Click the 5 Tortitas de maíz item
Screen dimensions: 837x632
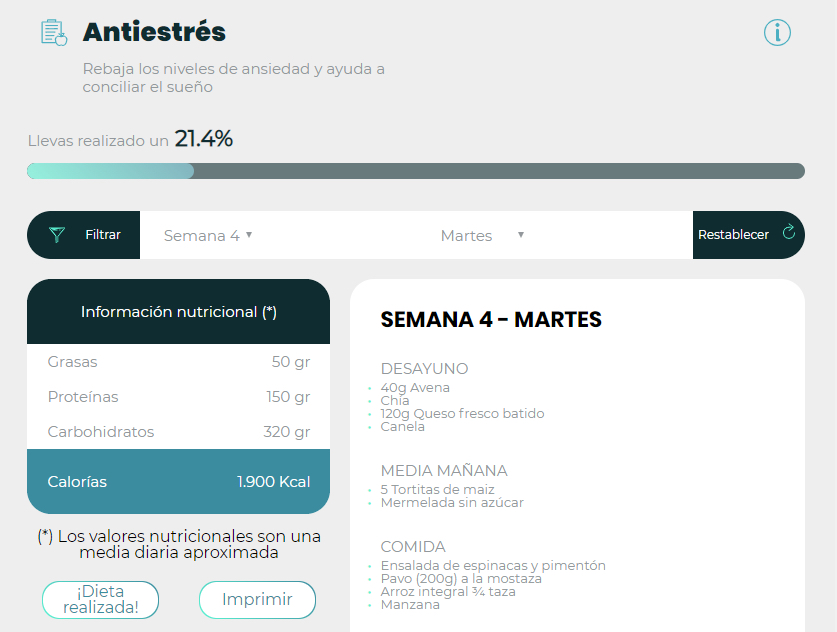coord(437,489)
